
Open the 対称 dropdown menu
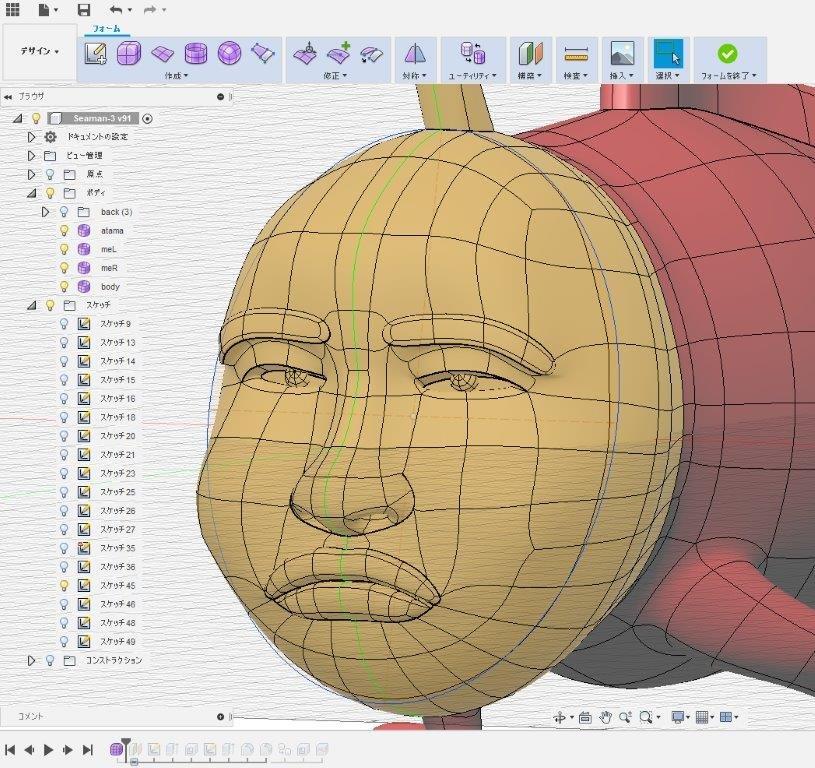414,76
